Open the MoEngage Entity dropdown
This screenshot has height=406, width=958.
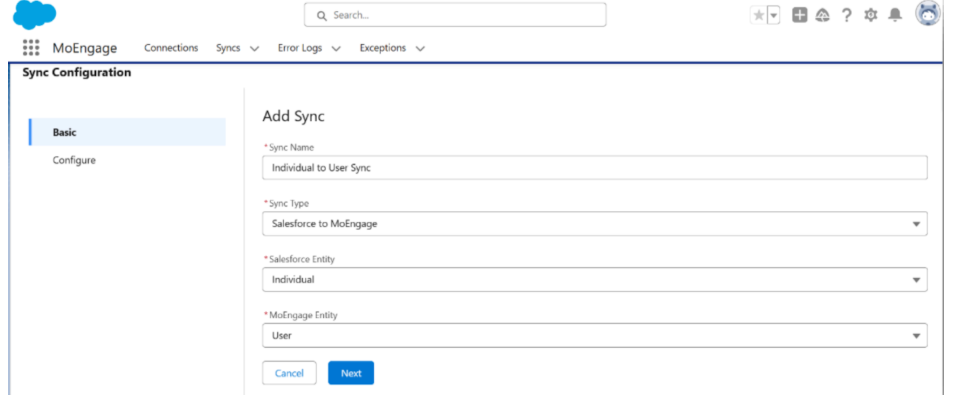(x=594, y=335)
